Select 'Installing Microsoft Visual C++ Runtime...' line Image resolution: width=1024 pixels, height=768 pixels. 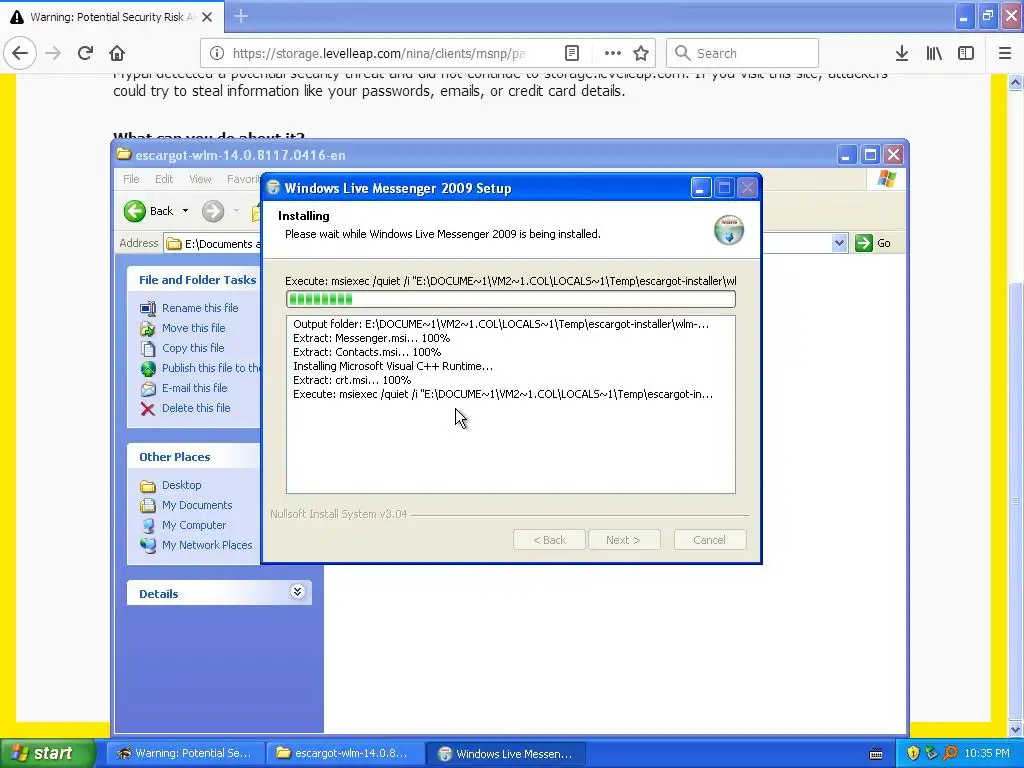click(x=392, y=366)
